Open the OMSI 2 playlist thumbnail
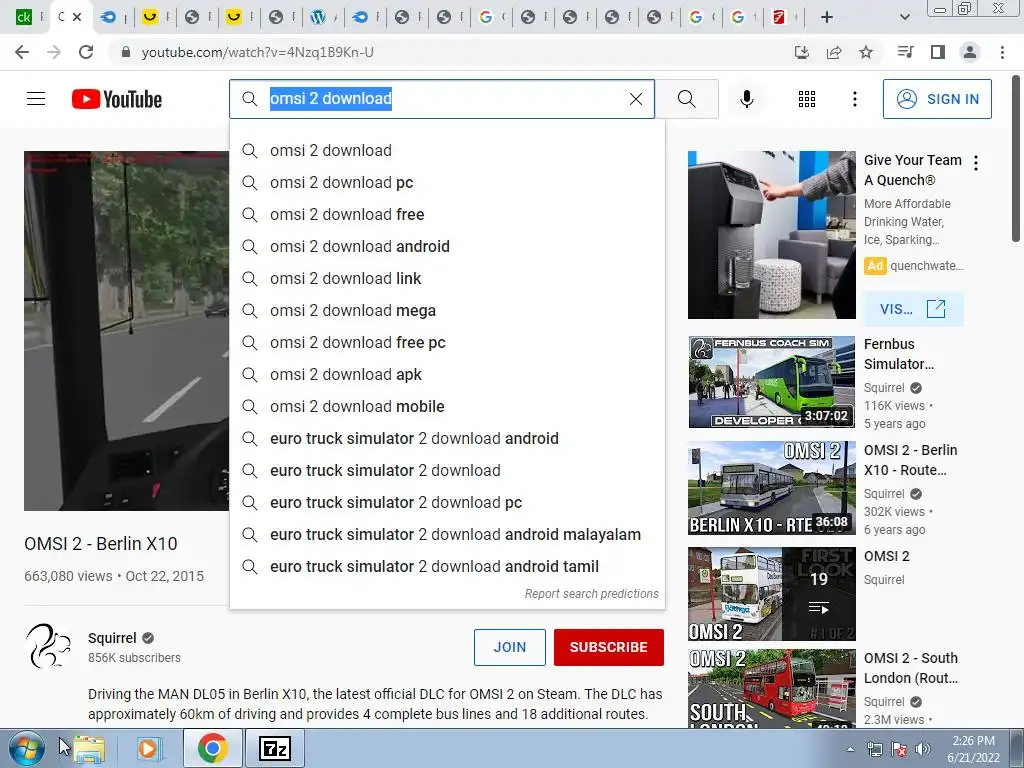The image size is (1024, 768). click(x=771, y=594)
